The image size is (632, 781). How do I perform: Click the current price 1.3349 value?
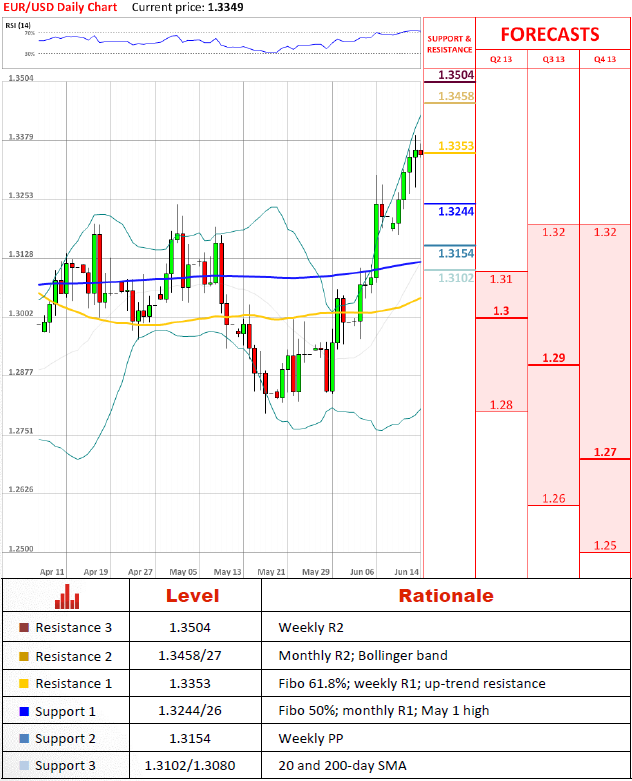[226, 7]
